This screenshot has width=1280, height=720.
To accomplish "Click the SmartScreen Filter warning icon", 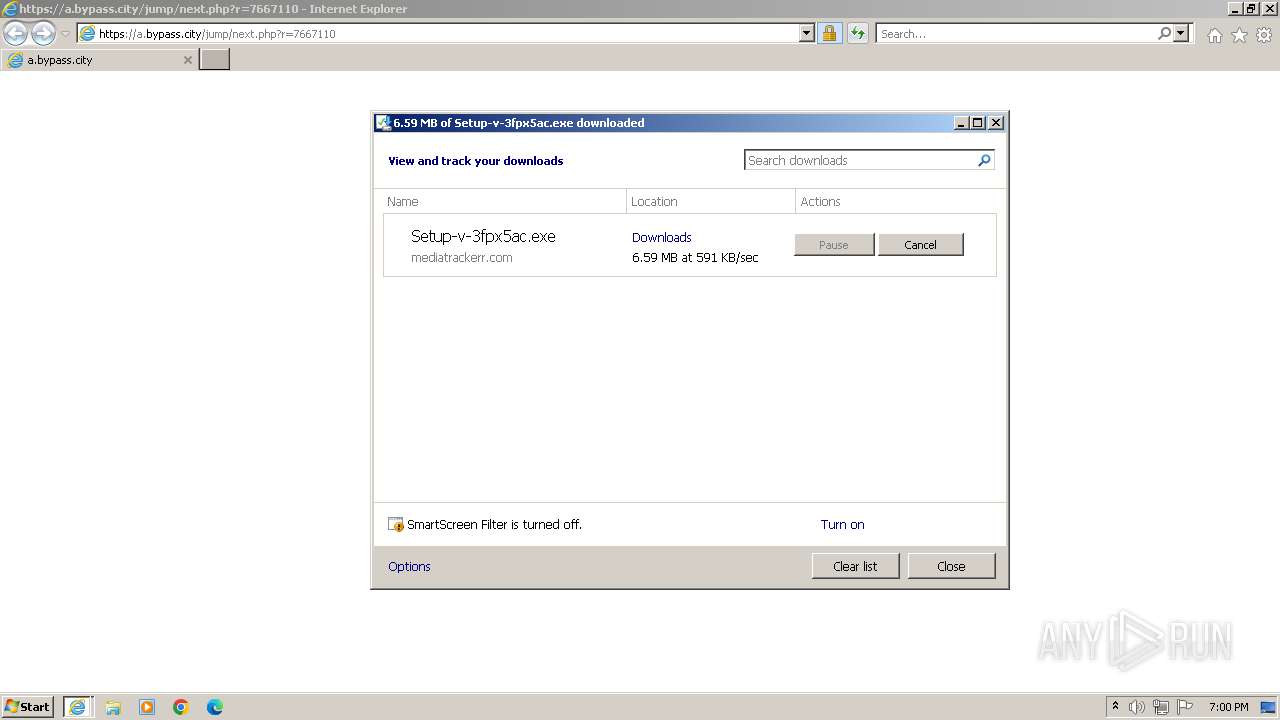I will [x=395, y=524].
